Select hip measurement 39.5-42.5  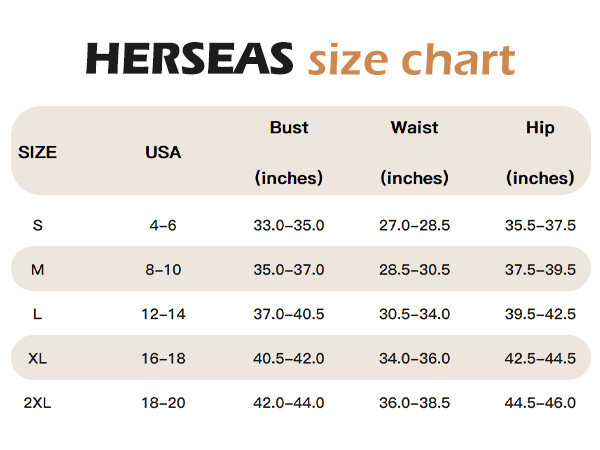click(540, 314)
